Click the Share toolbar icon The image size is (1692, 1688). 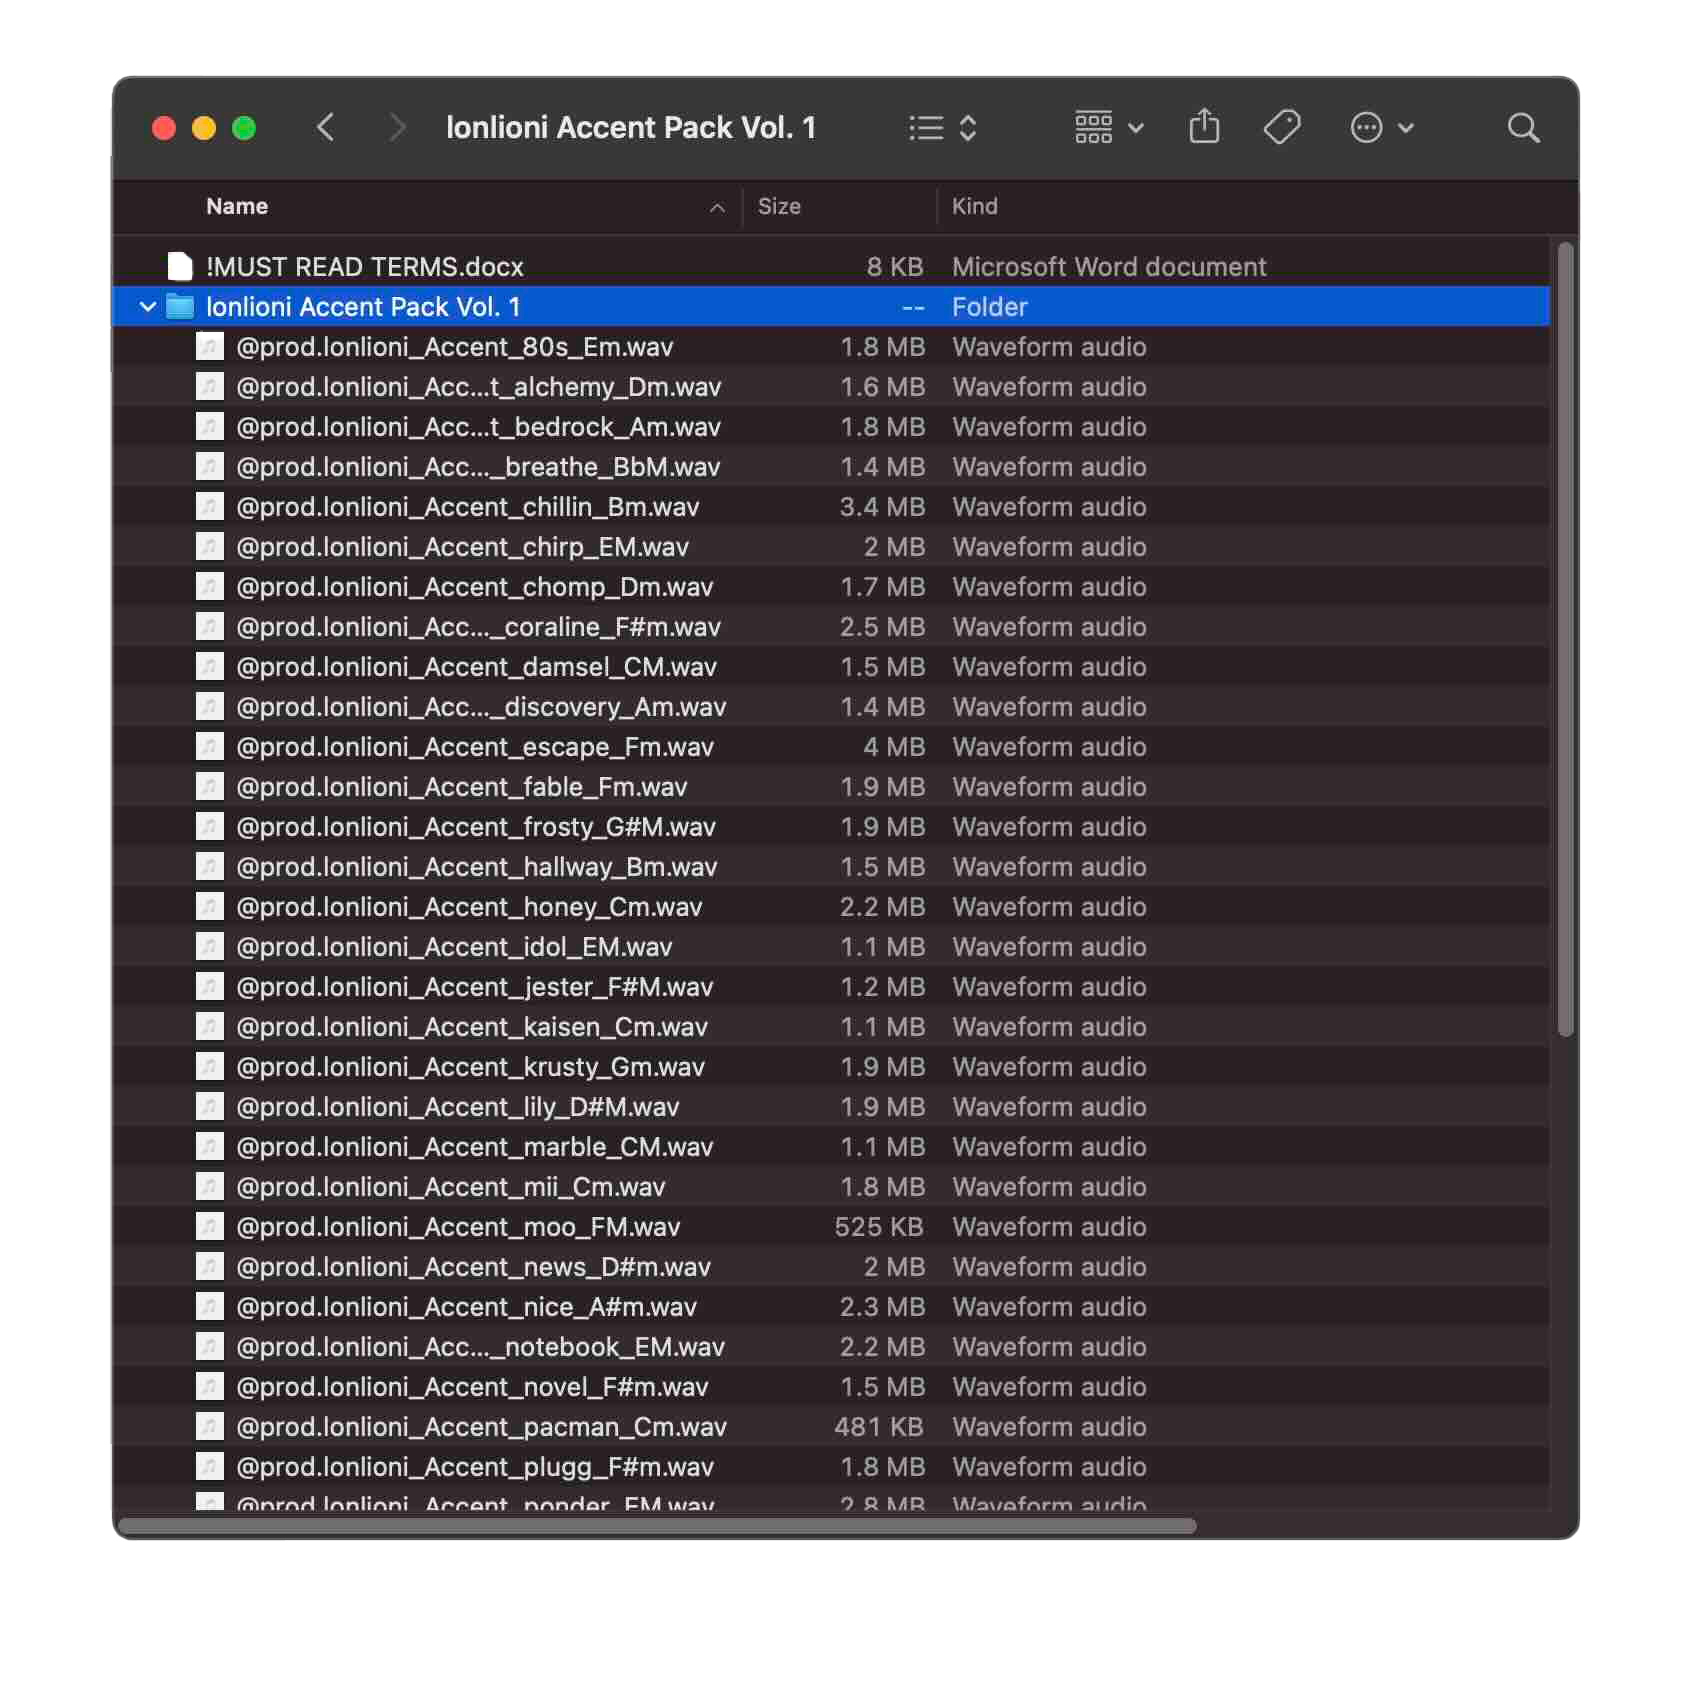click(1204, 127)
